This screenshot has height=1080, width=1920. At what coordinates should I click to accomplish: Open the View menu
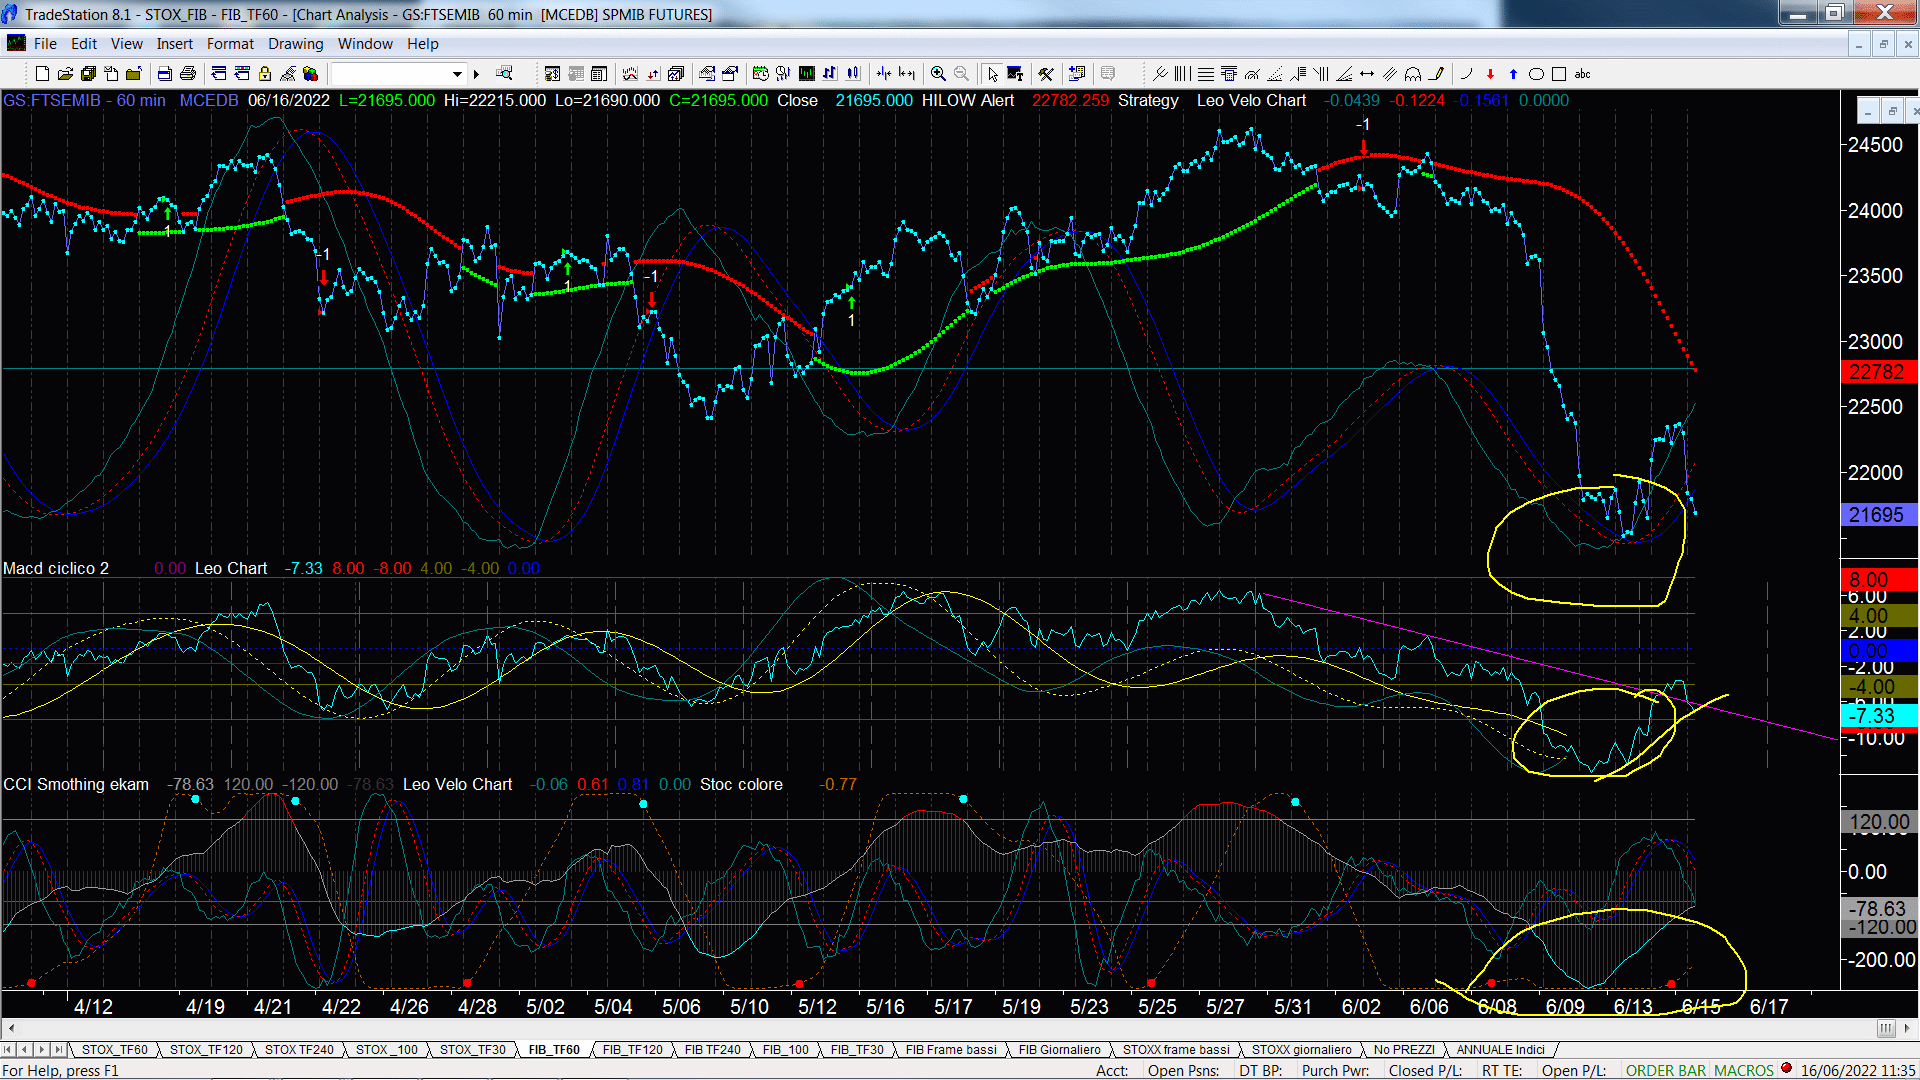pyautogui.click(x=126, y=44)
